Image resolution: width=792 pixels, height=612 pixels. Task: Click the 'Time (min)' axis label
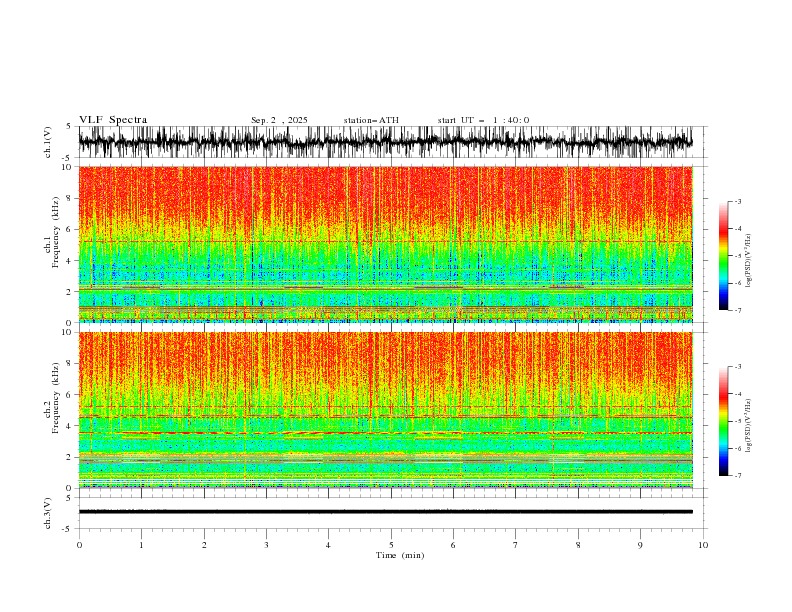click(400, 555)
